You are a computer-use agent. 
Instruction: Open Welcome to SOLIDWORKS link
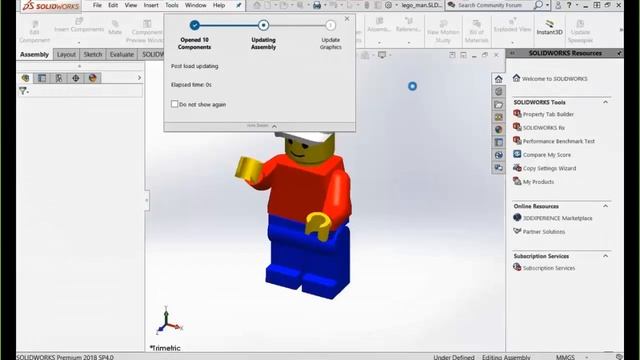coord(554,79)
